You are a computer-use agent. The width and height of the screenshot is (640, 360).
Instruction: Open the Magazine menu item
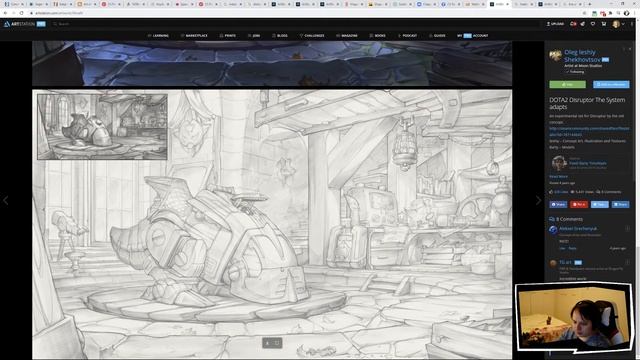347,36
